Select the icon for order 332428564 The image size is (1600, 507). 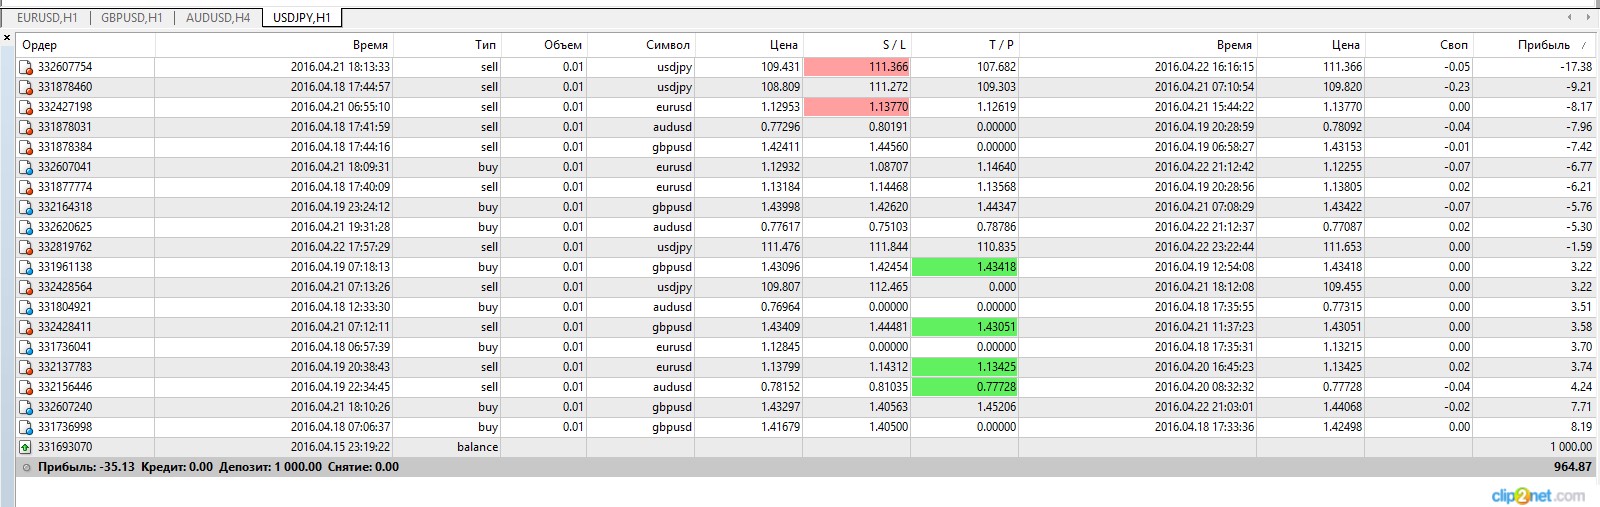click(x=26, y=287)
